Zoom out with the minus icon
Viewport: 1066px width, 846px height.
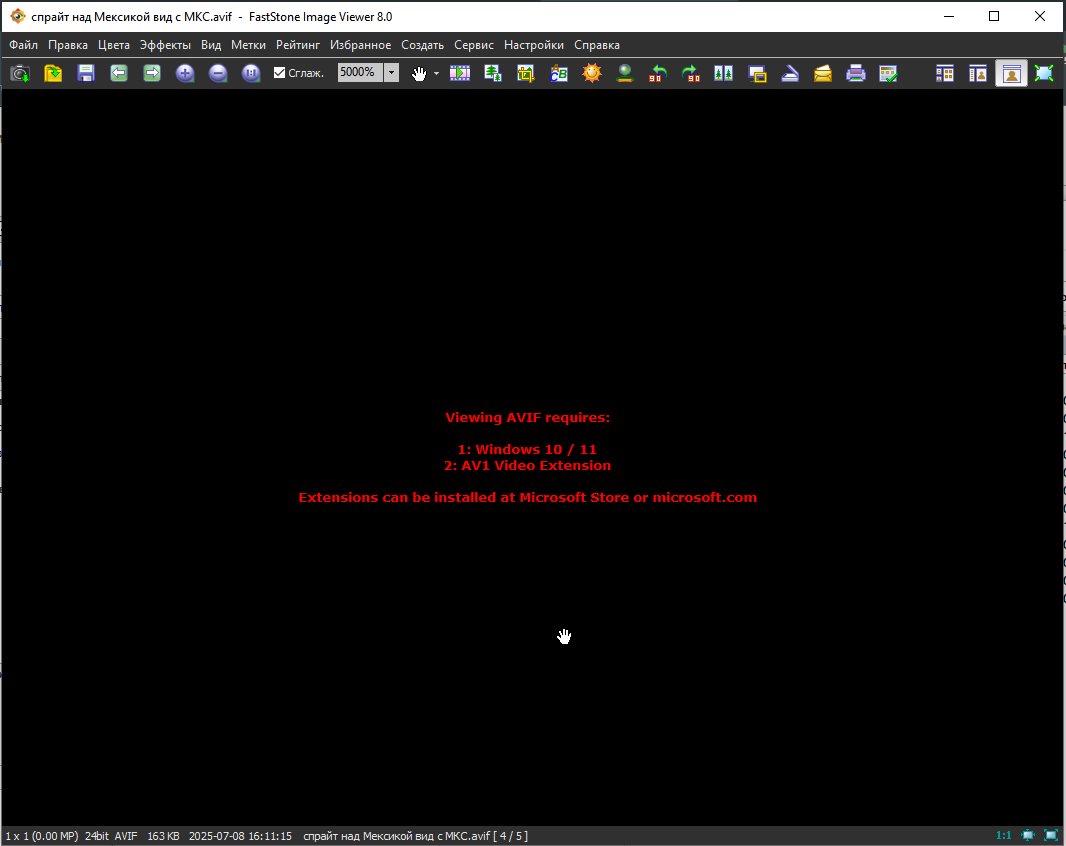(218, 73)
